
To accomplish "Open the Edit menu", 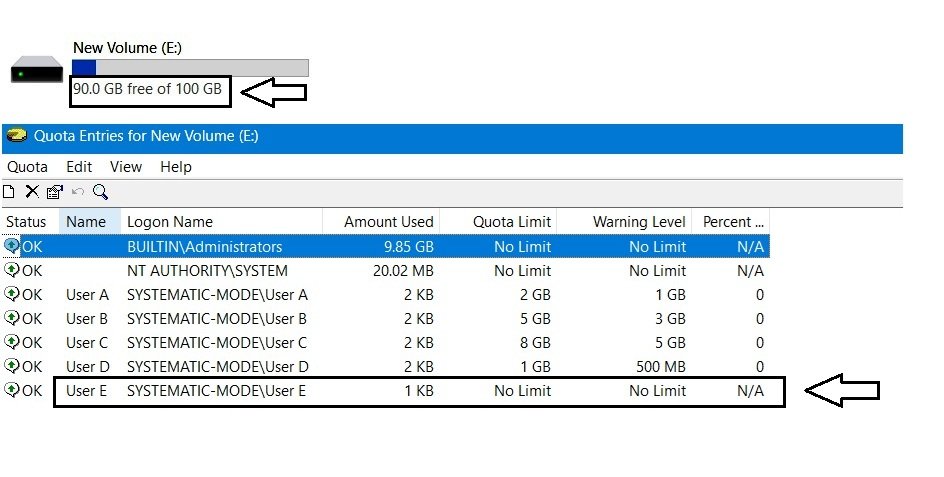I will tap(79, 167).
